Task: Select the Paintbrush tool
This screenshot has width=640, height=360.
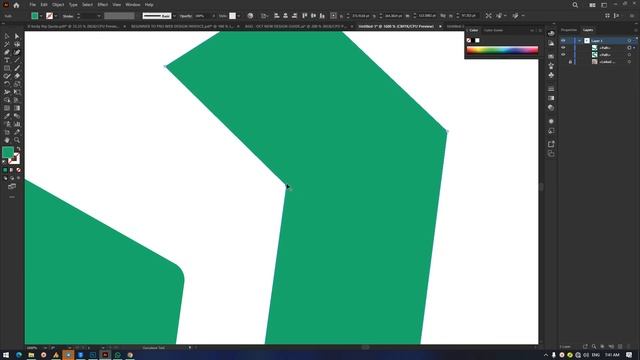Action: [17, 68]
